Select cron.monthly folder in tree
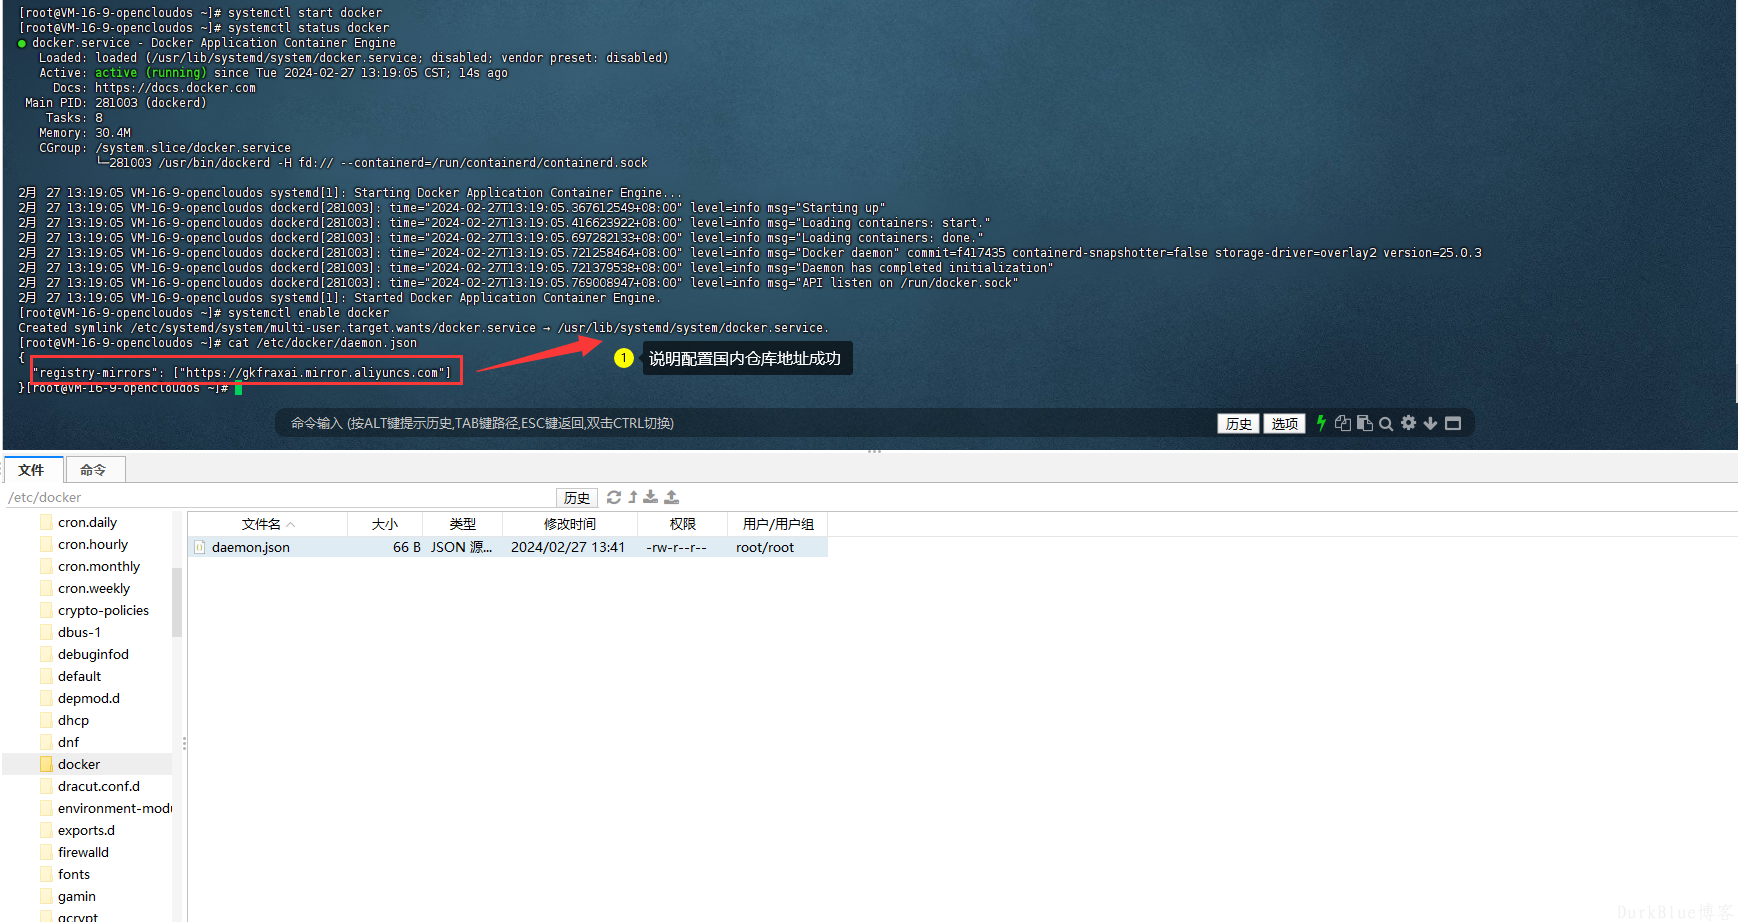Image resolution: width=1738 pixels, height=922 pixels. (x=99, y=566)
